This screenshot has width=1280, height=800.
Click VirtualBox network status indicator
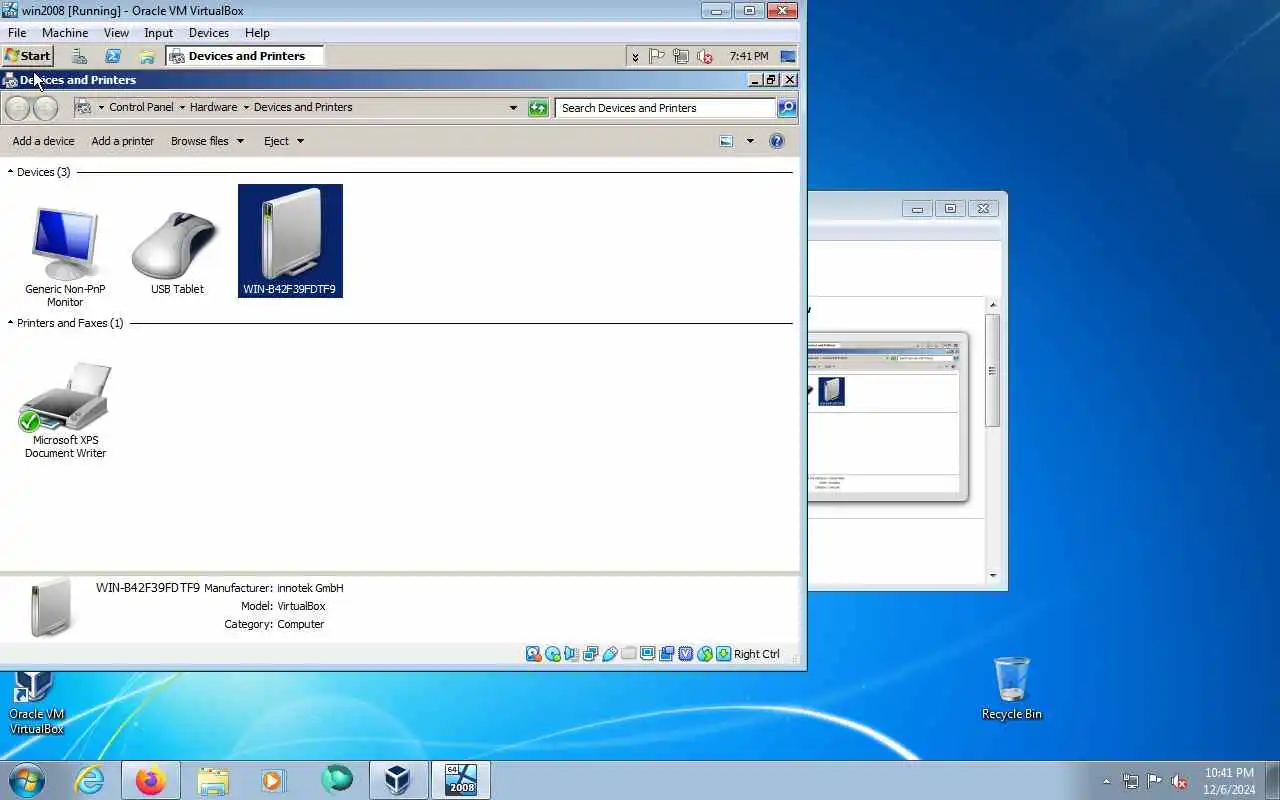(590, 654)
